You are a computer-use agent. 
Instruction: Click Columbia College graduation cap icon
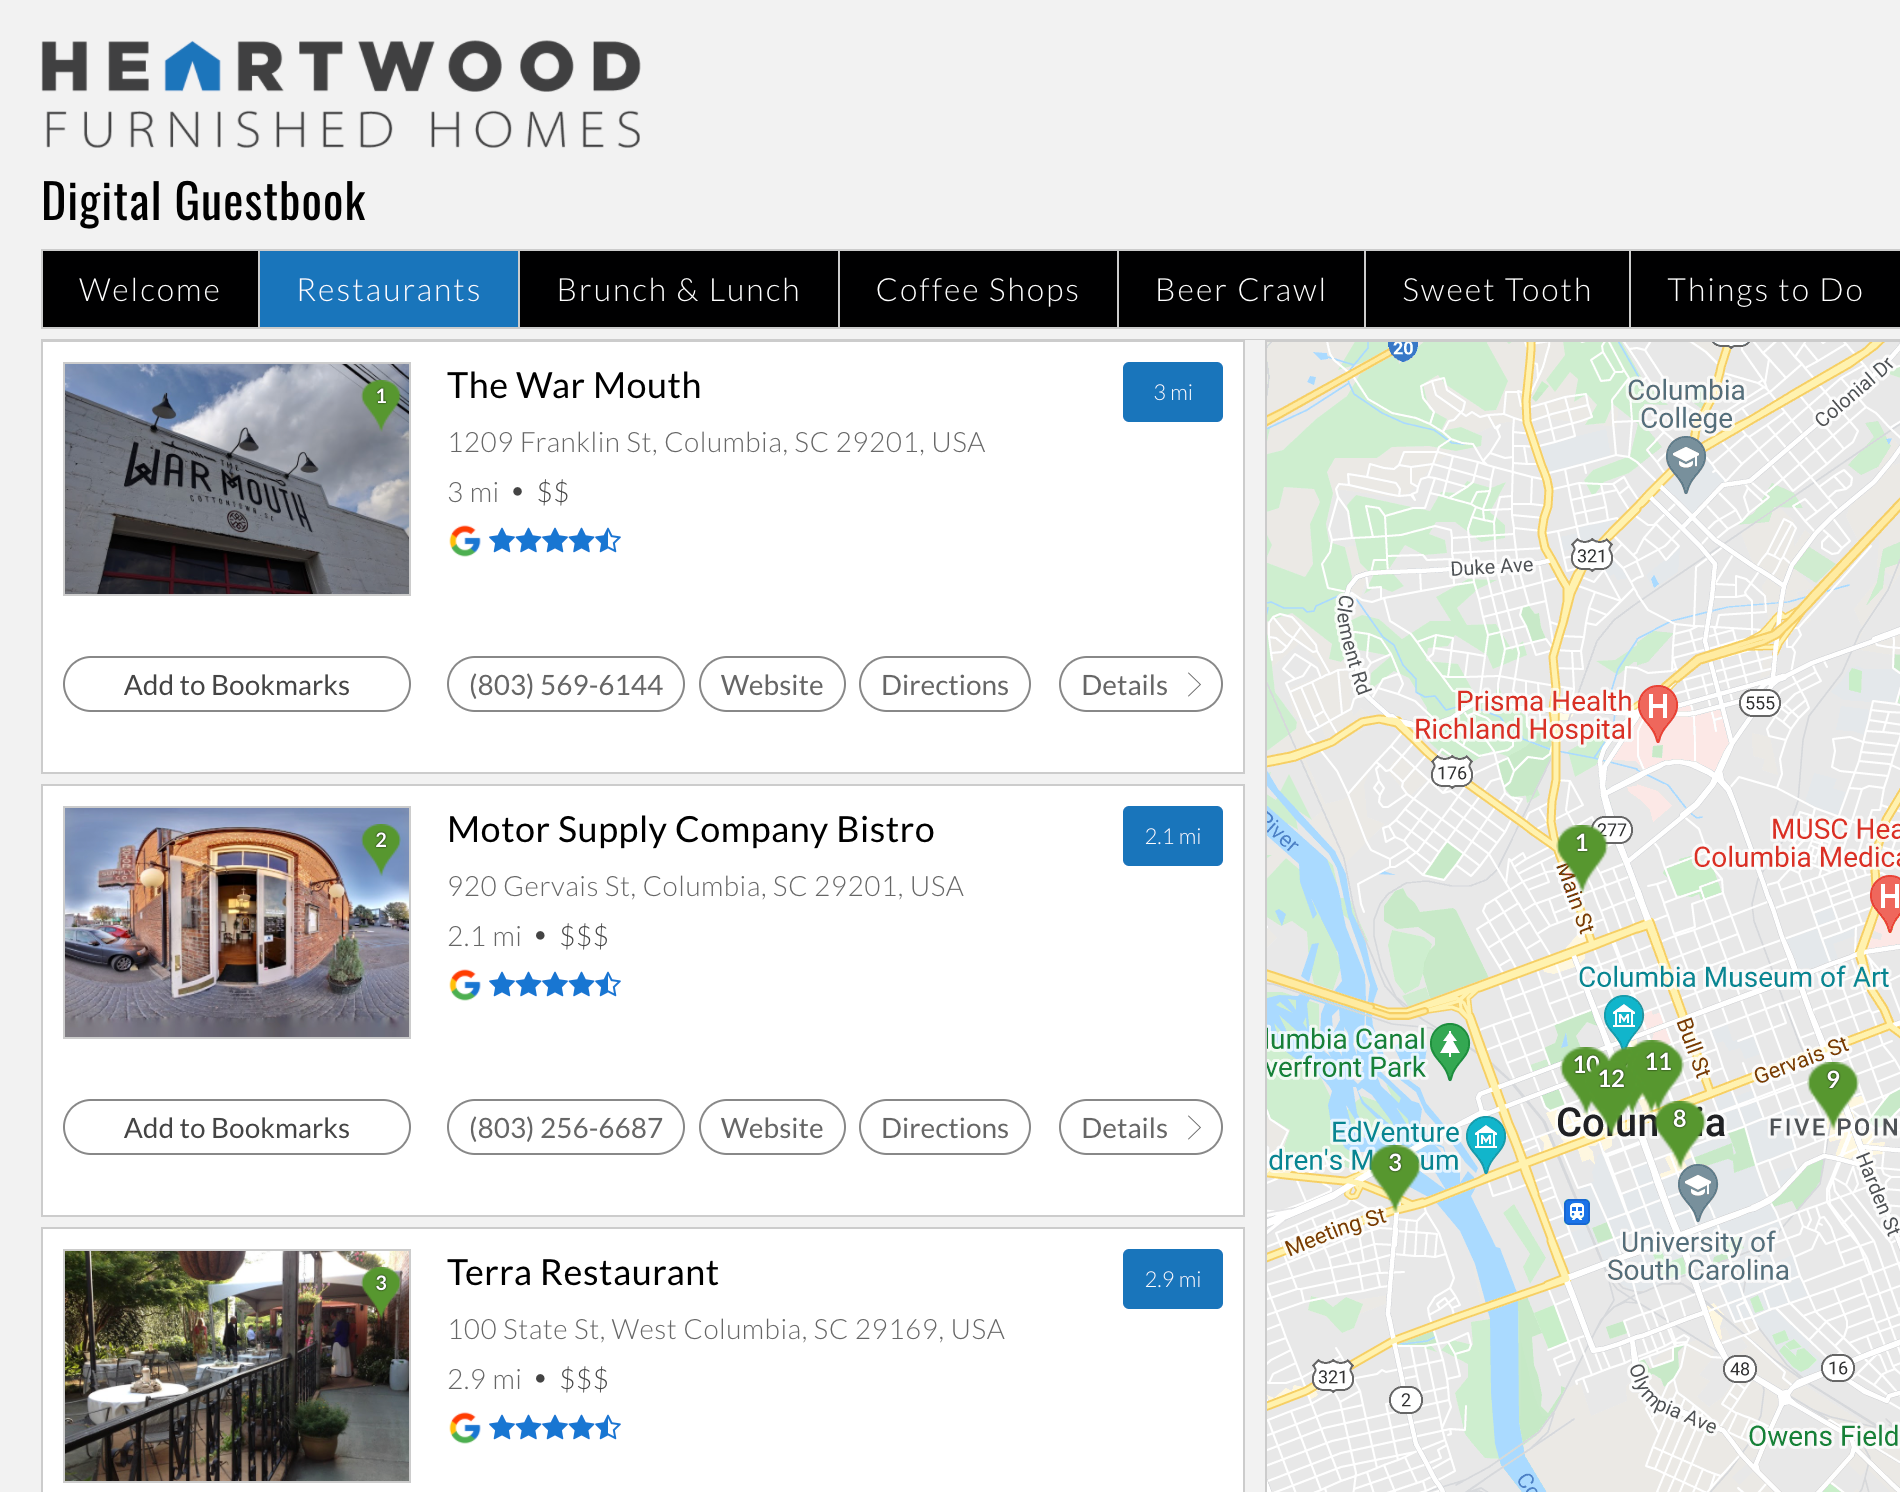point(1686,465)
